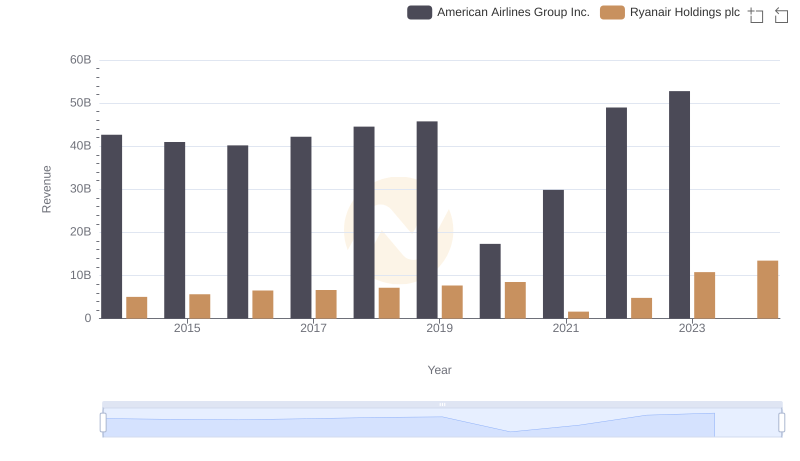Toggle American Airlines Group Inc. legend swatch
The height and width of the screenshot is (461, 800).
420,12
